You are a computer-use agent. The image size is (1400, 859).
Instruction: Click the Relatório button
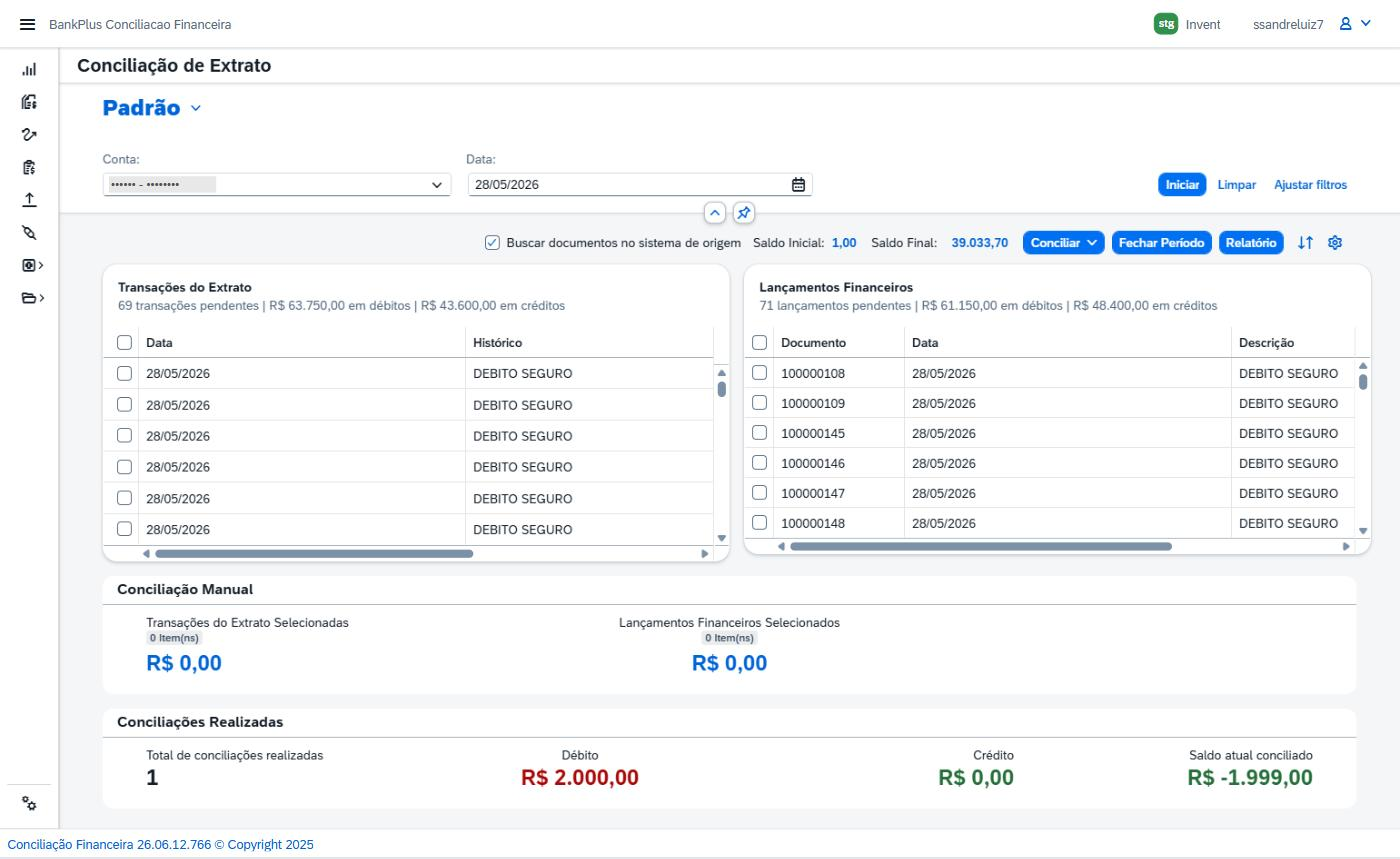coord(1251,243)
